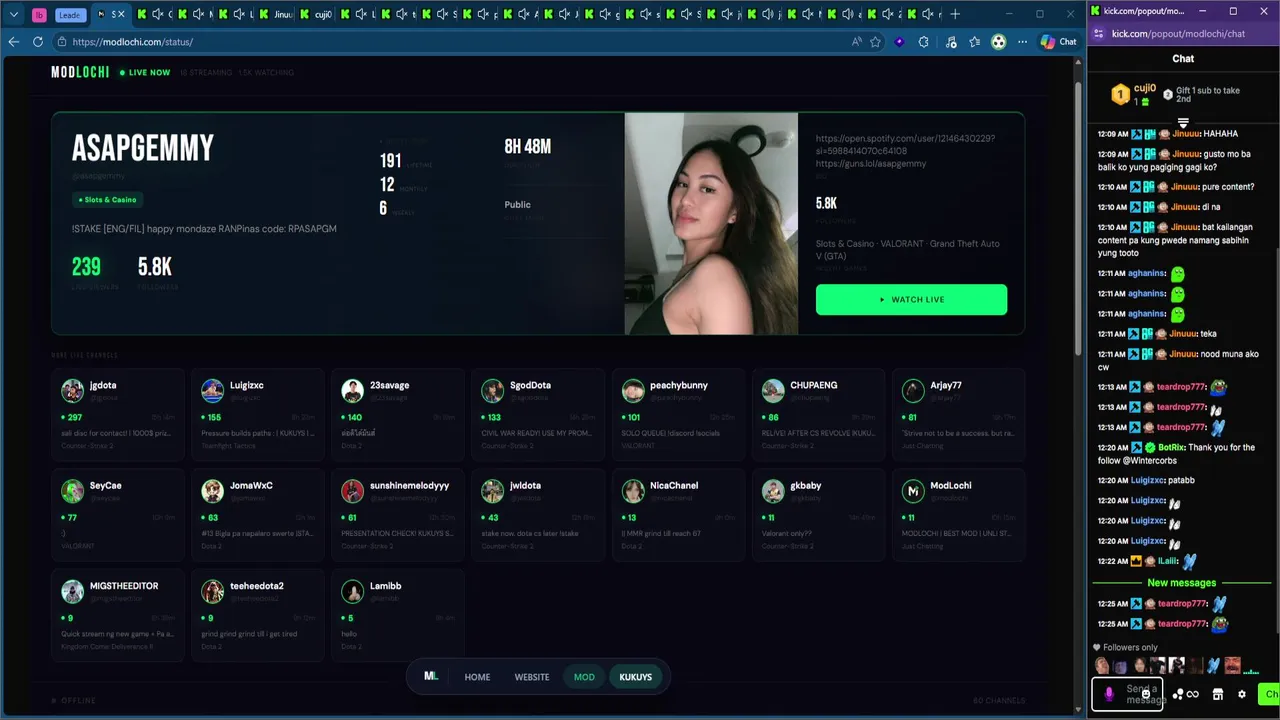Click the NicaChanel channel avatar
The width and height of the screenshot is (1280, 720).
(632, 490)
